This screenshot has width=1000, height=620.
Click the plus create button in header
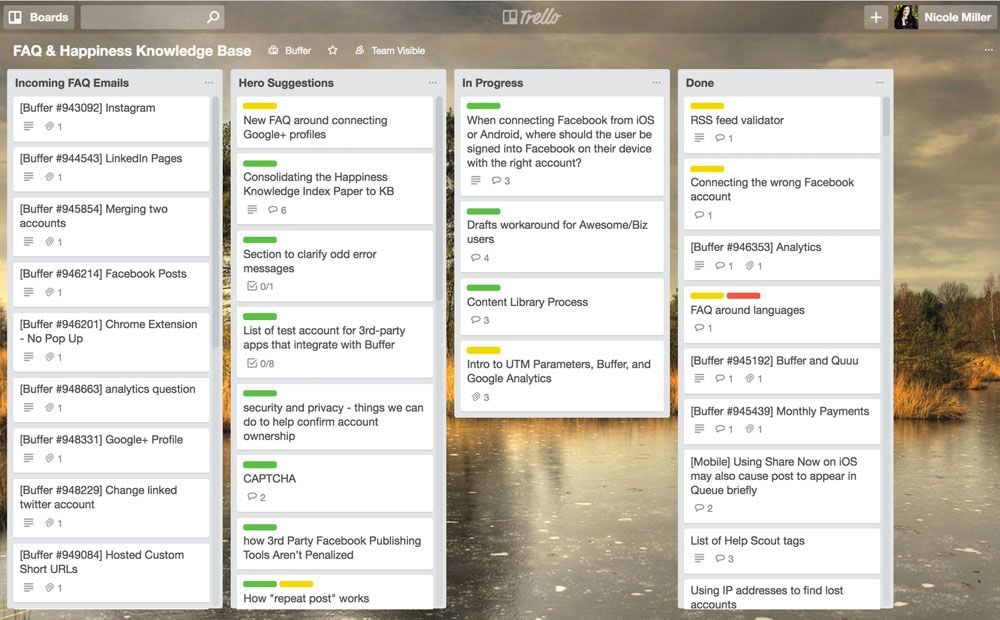(876, 17)
